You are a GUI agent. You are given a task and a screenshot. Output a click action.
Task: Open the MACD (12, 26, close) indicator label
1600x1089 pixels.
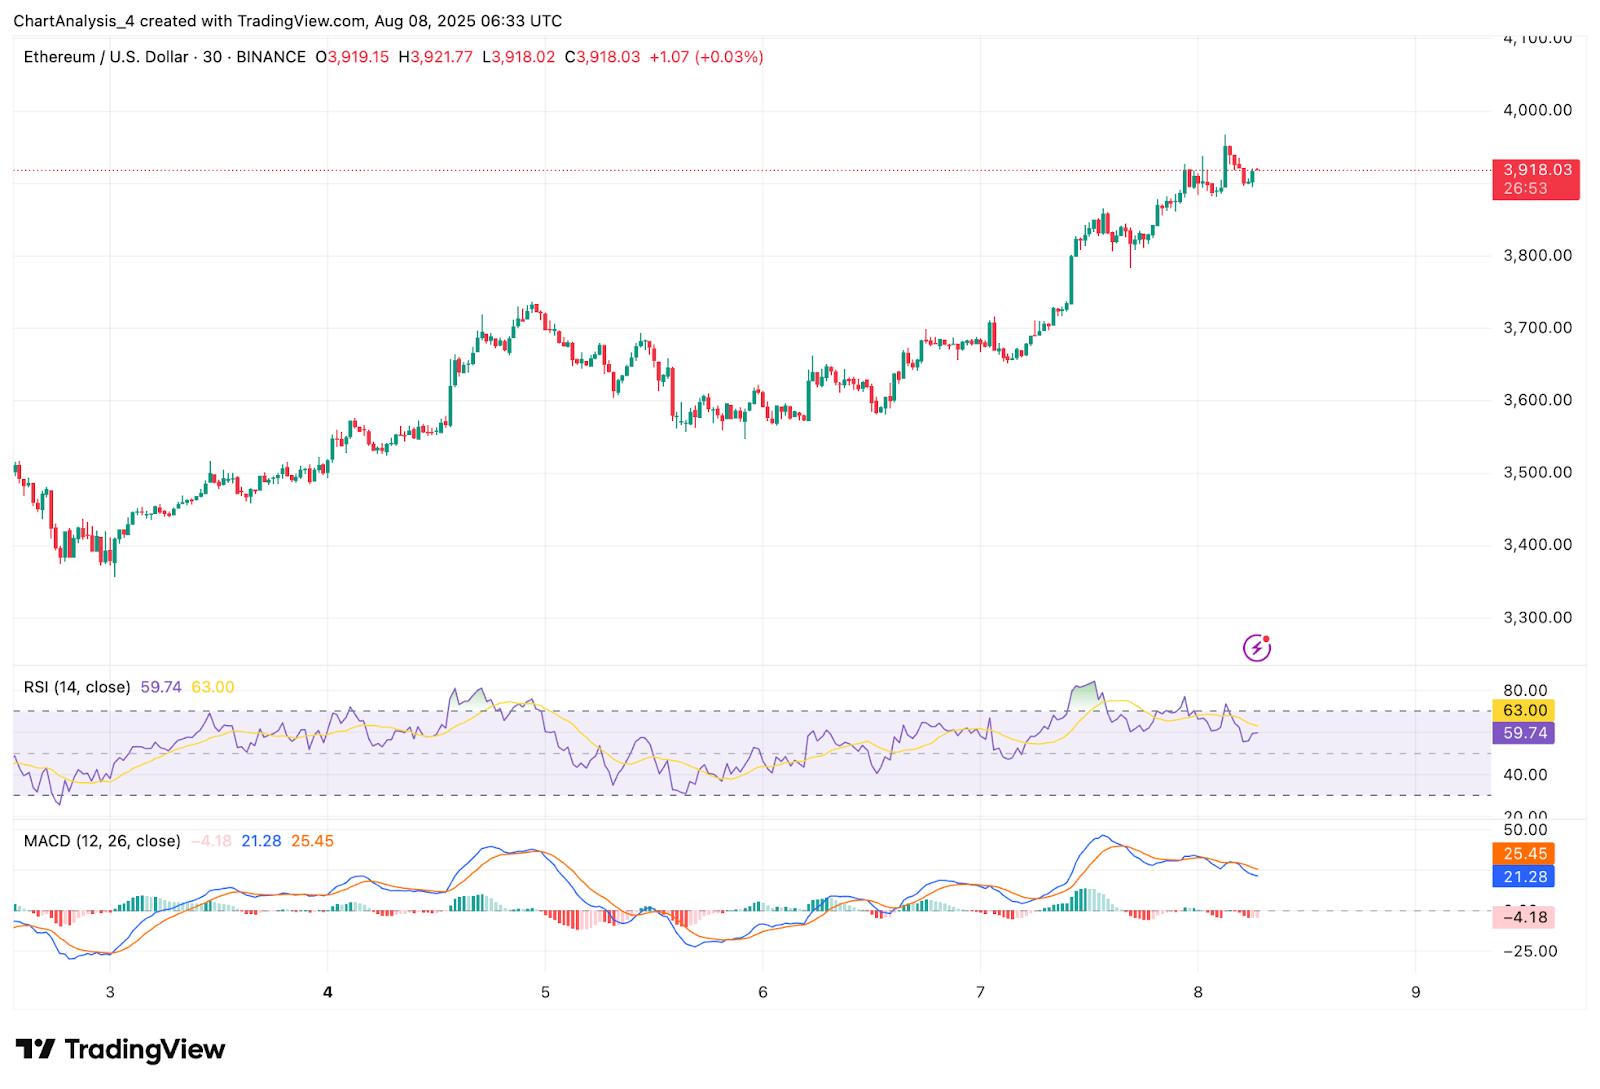pos(102,841)
